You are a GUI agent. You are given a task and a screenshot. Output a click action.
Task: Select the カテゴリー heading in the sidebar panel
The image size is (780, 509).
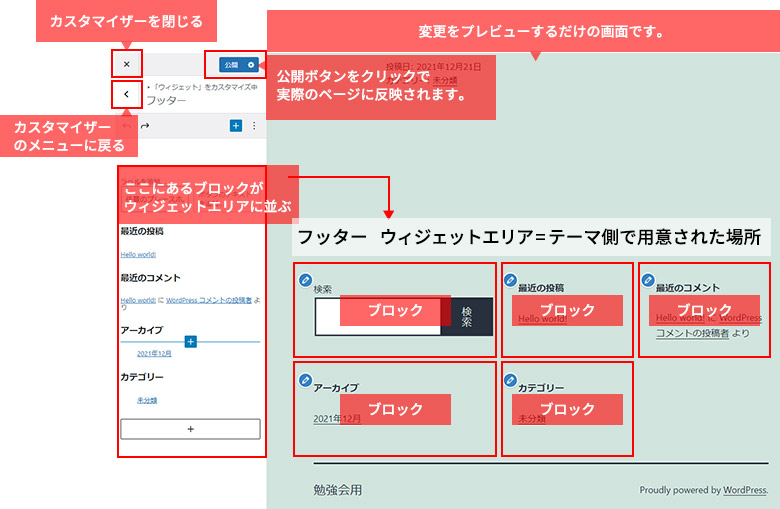pos(142,377)
